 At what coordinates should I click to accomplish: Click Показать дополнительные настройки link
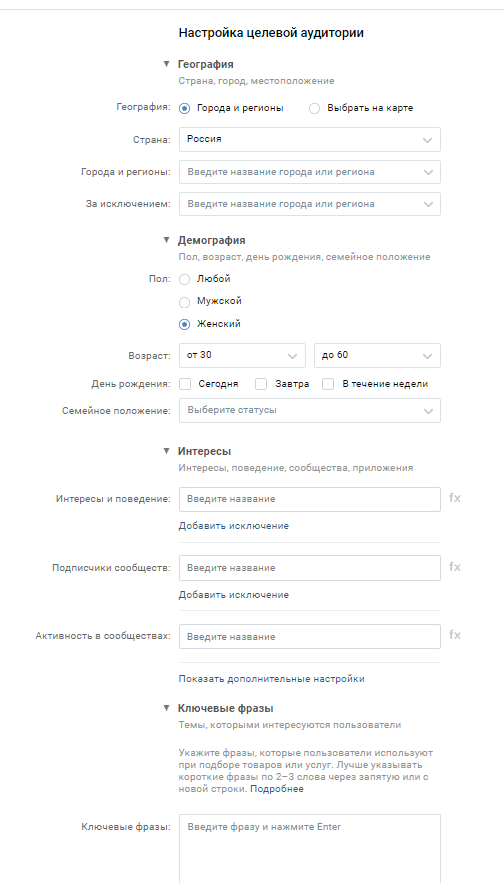click(271, 679)
